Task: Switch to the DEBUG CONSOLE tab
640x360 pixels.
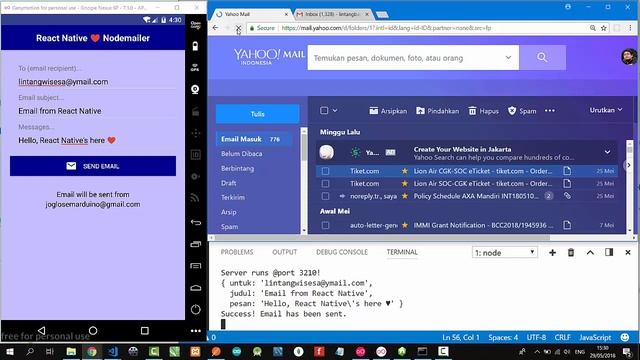Action: [342, 252]
